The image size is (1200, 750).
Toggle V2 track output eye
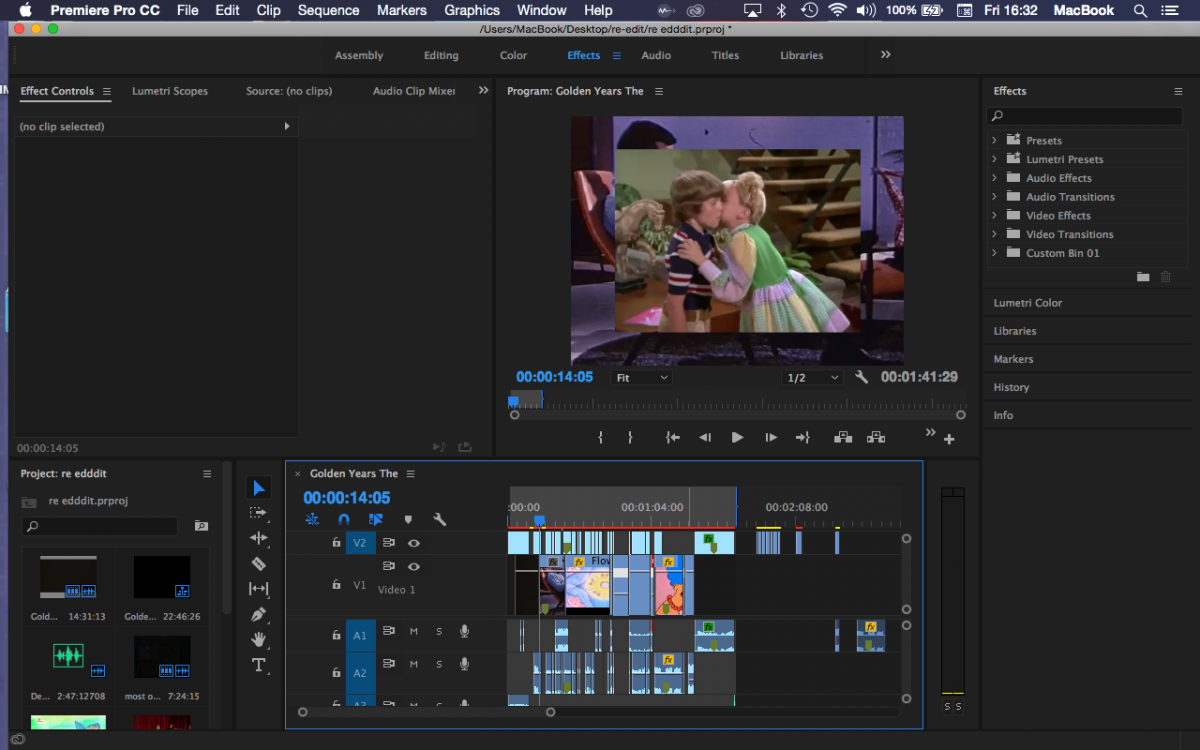413,543
